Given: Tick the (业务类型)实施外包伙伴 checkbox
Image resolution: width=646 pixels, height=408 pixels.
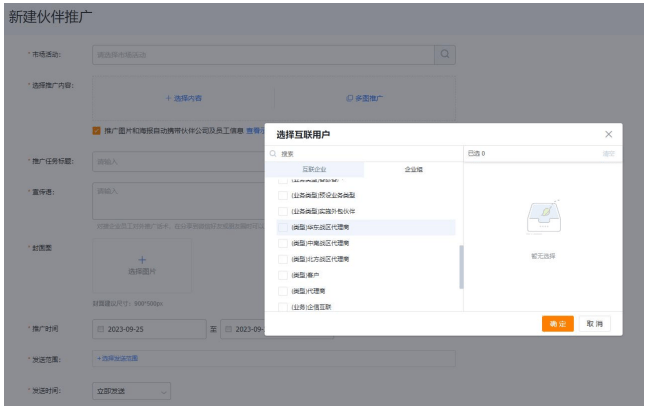Looking at the screenshot, I should click(283, 211).
